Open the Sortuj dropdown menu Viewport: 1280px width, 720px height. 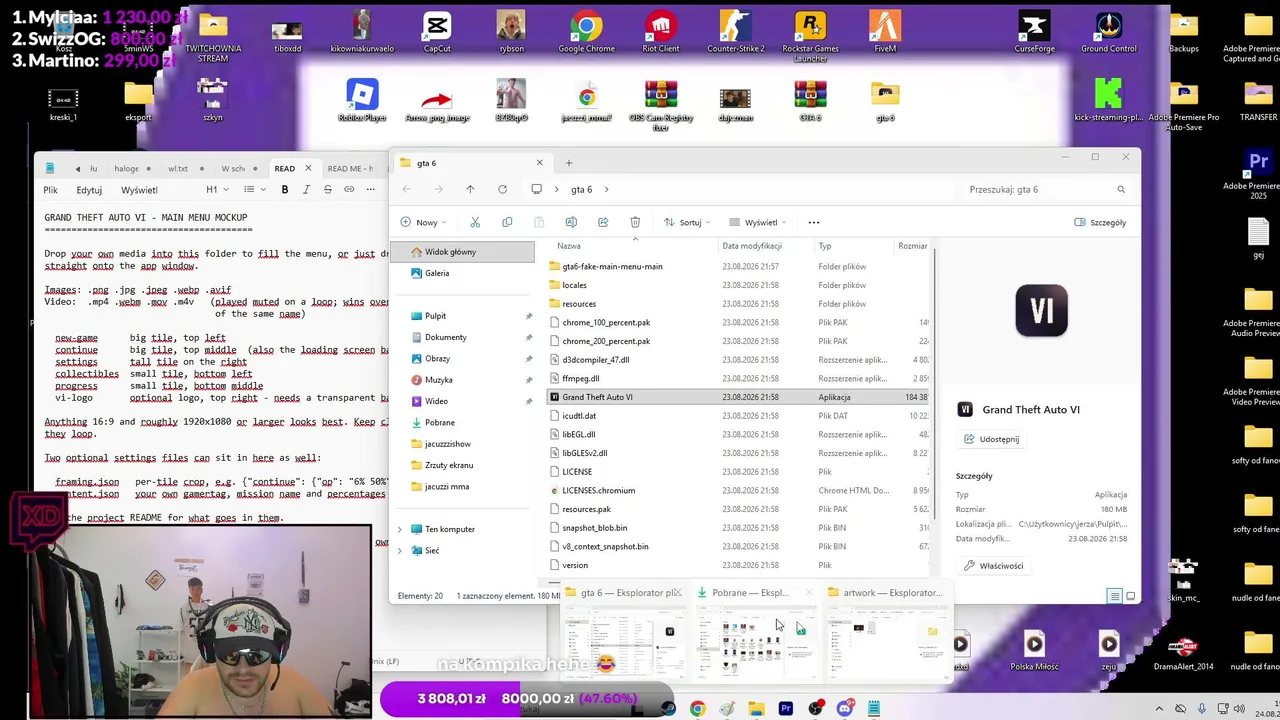[x=689, y=222]
